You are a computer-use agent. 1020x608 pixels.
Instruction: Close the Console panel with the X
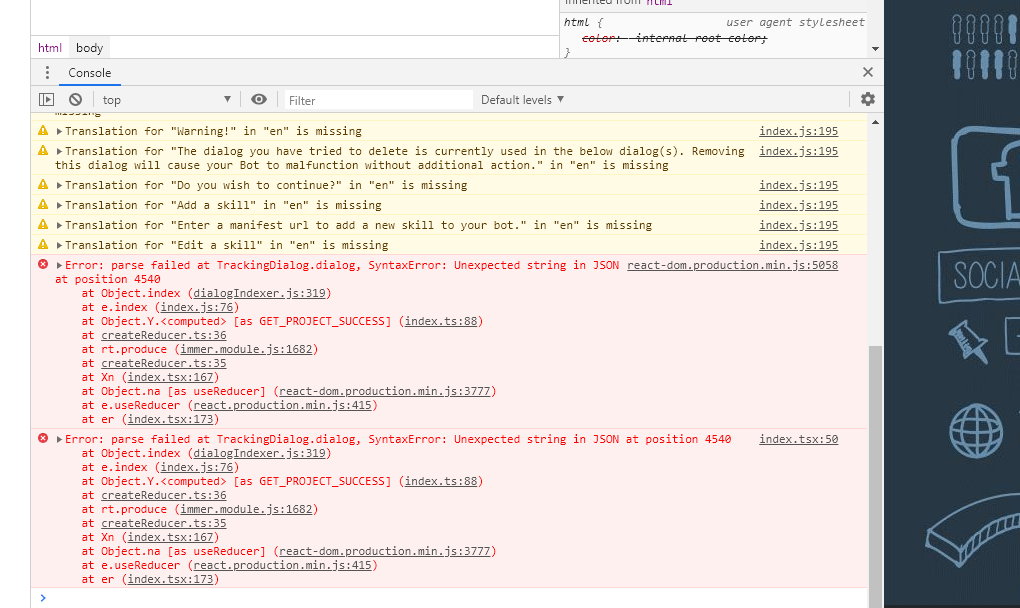point(866,72)
